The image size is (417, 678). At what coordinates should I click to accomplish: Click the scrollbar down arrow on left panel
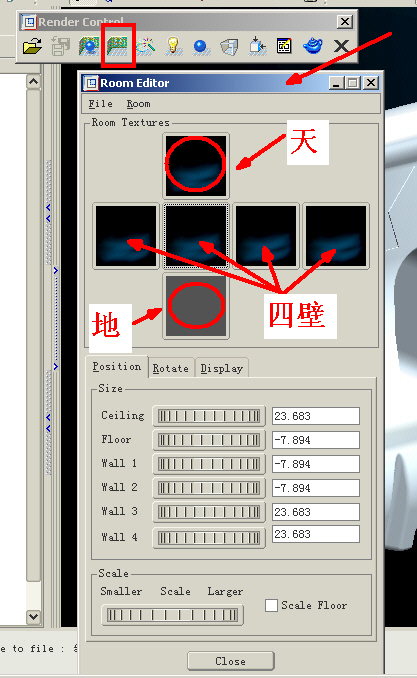coord(34,616)
